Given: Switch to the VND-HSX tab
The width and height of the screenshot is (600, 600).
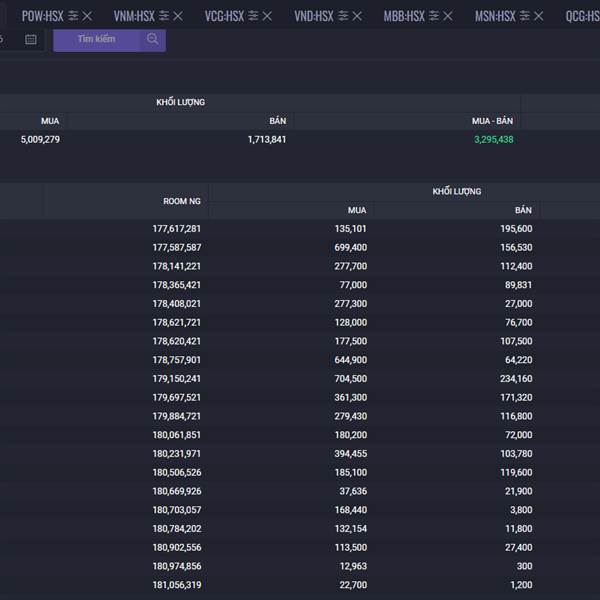Looking at the screenshot, I should pos(314,16).
